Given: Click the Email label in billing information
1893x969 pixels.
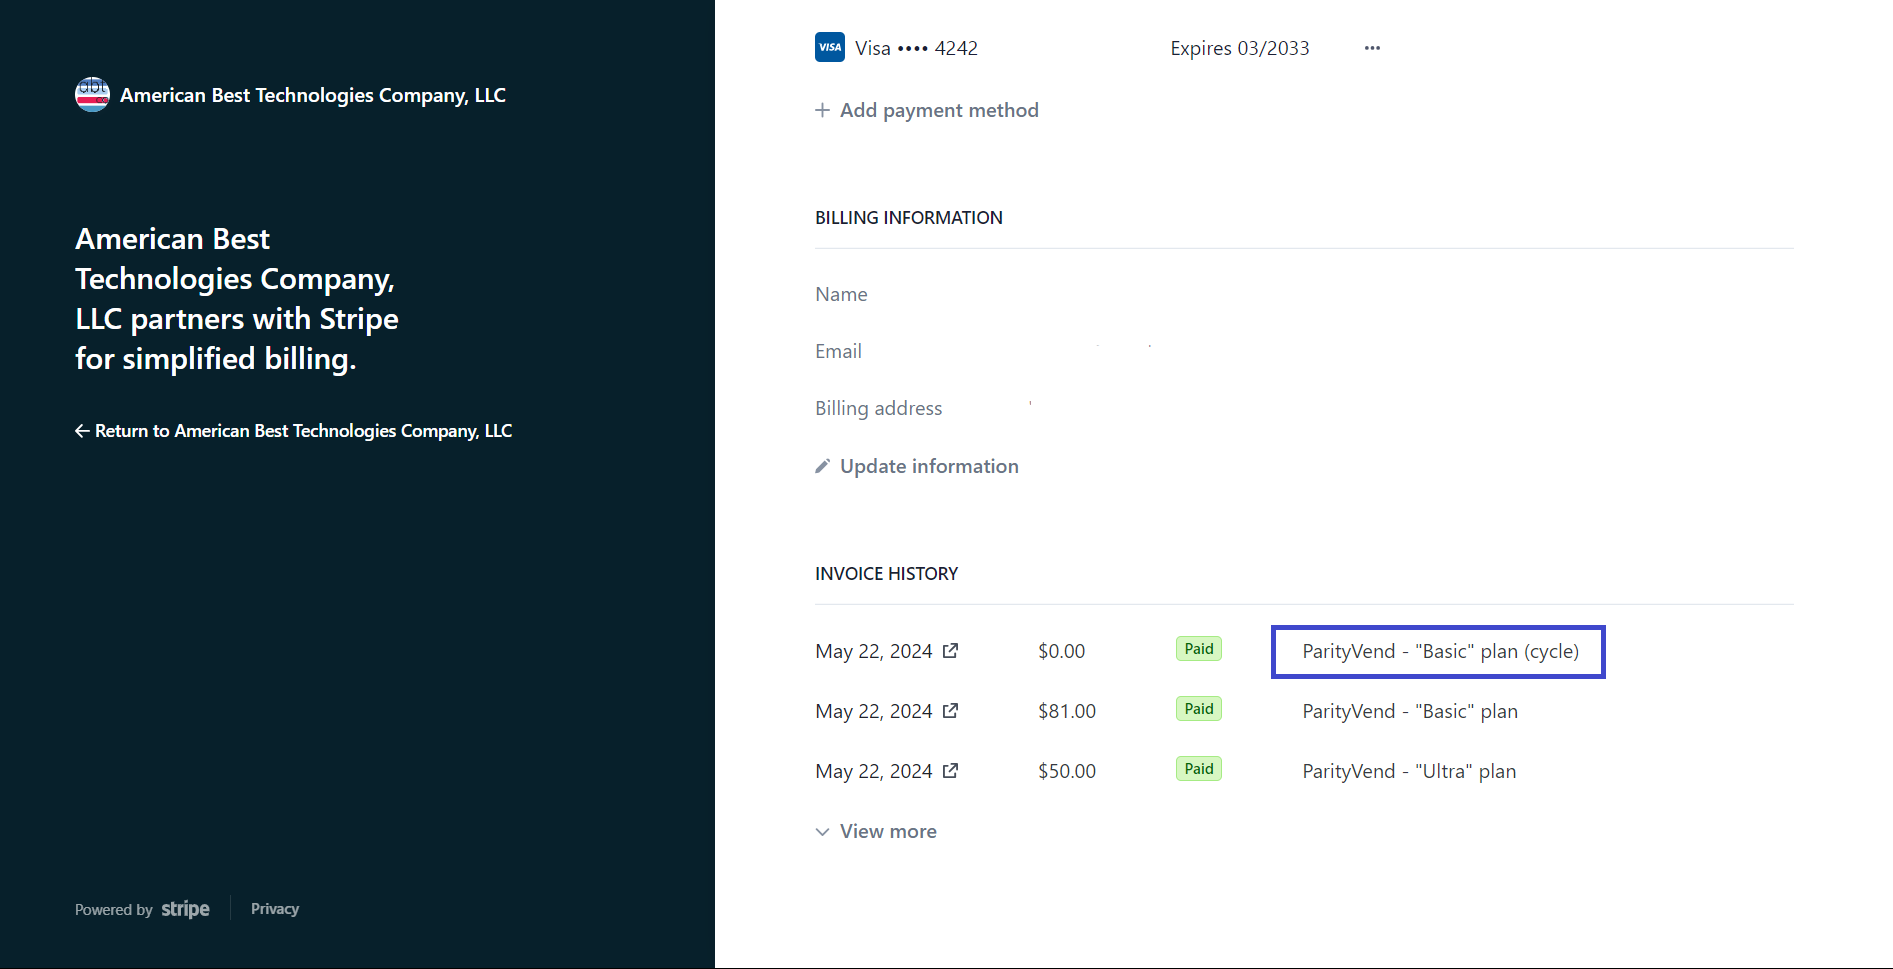Looking at the screenshot, I should 838,351.
